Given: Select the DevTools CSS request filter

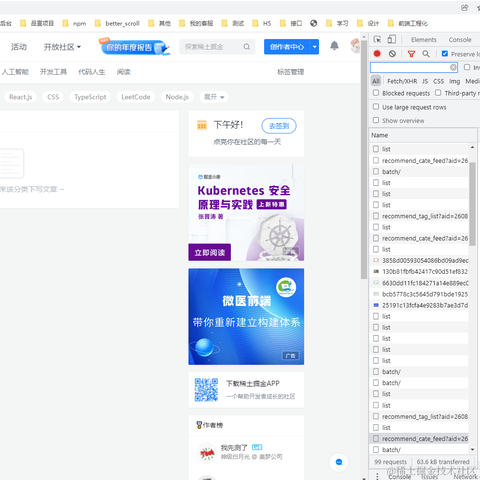Looking at the screenshot, I should pos(438,81).
